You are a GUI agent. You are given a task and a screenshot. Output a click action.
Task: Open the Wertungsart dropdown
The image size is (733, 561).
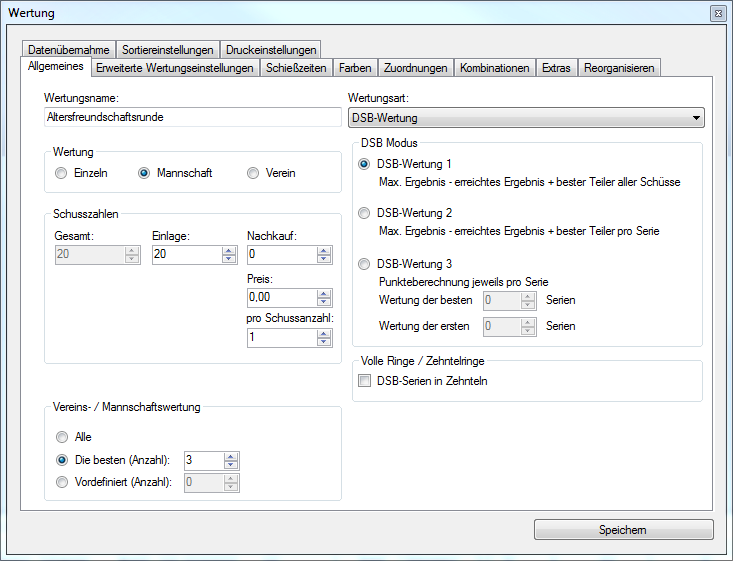tap(695, 118)
